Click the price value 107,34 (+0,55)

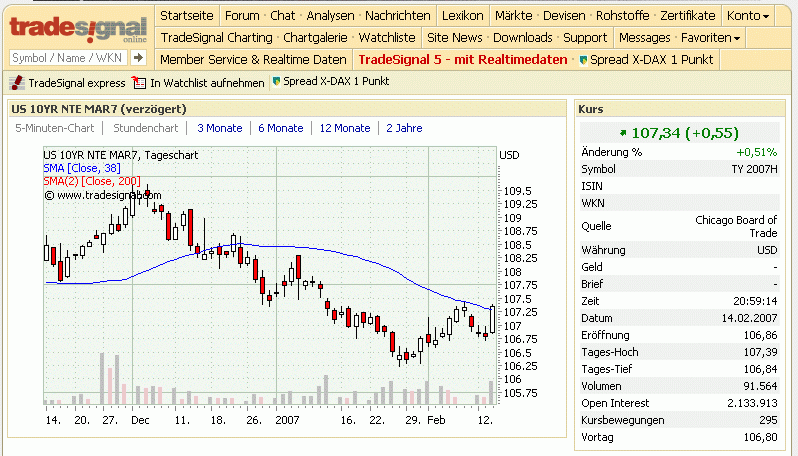coord(685,133)
